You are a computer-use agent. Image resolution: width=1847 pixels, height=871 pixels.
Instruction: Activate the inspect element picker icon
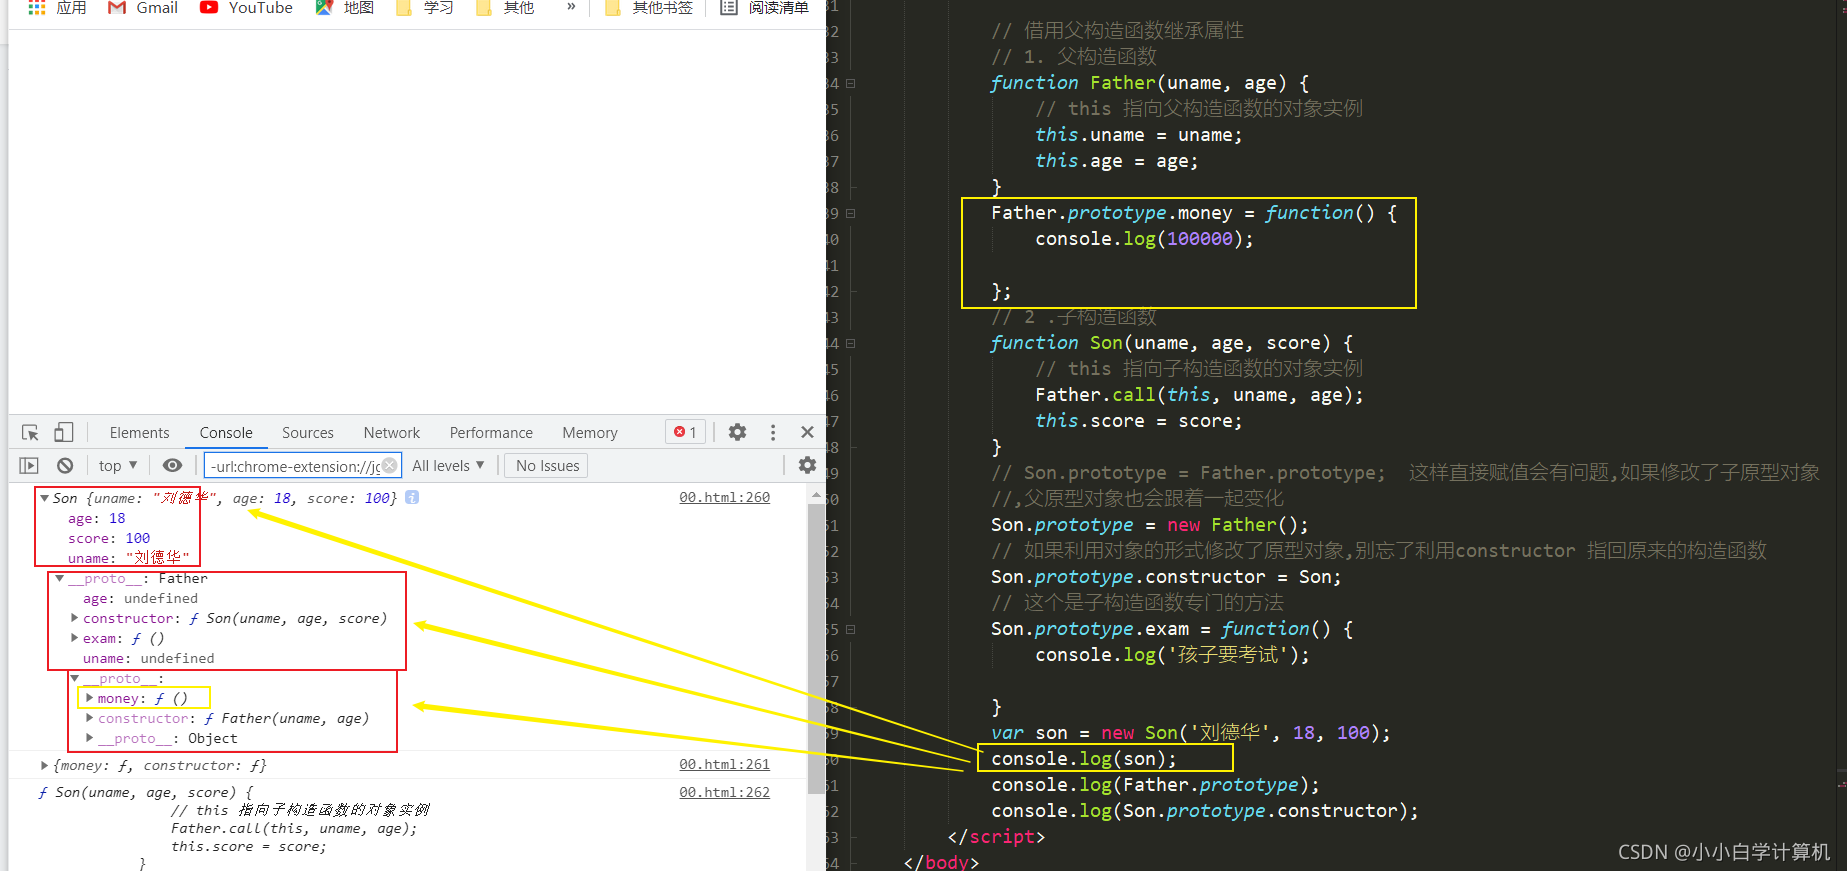[30, 432]
